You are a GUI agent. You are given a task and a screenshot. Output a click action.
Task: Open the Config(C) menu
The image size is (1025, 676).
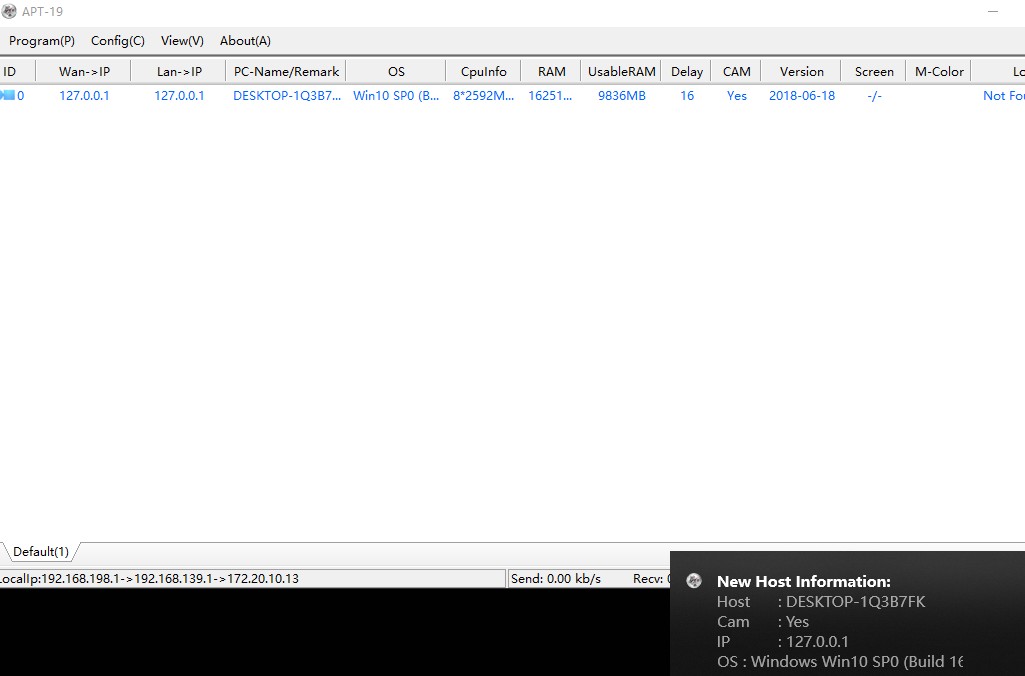[118, 41]
